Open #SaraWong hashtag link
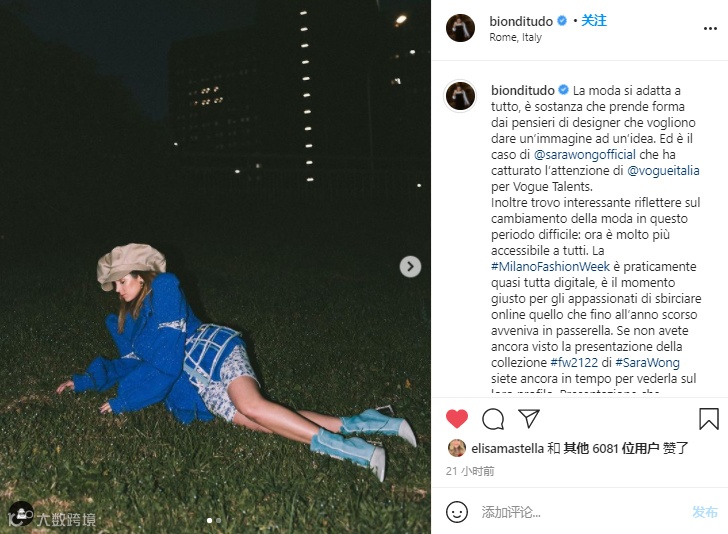 [647, 362]
